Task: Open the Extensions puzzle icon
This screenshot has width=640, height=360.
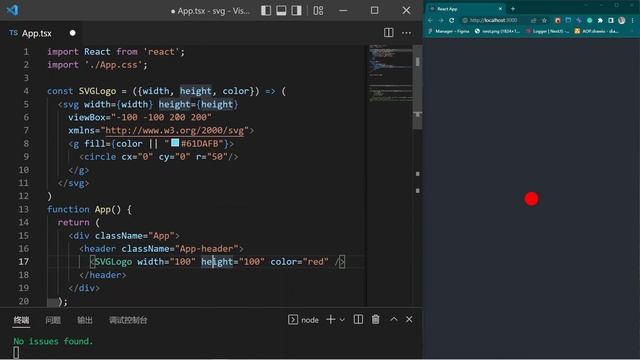Action: tap(600, 20)
